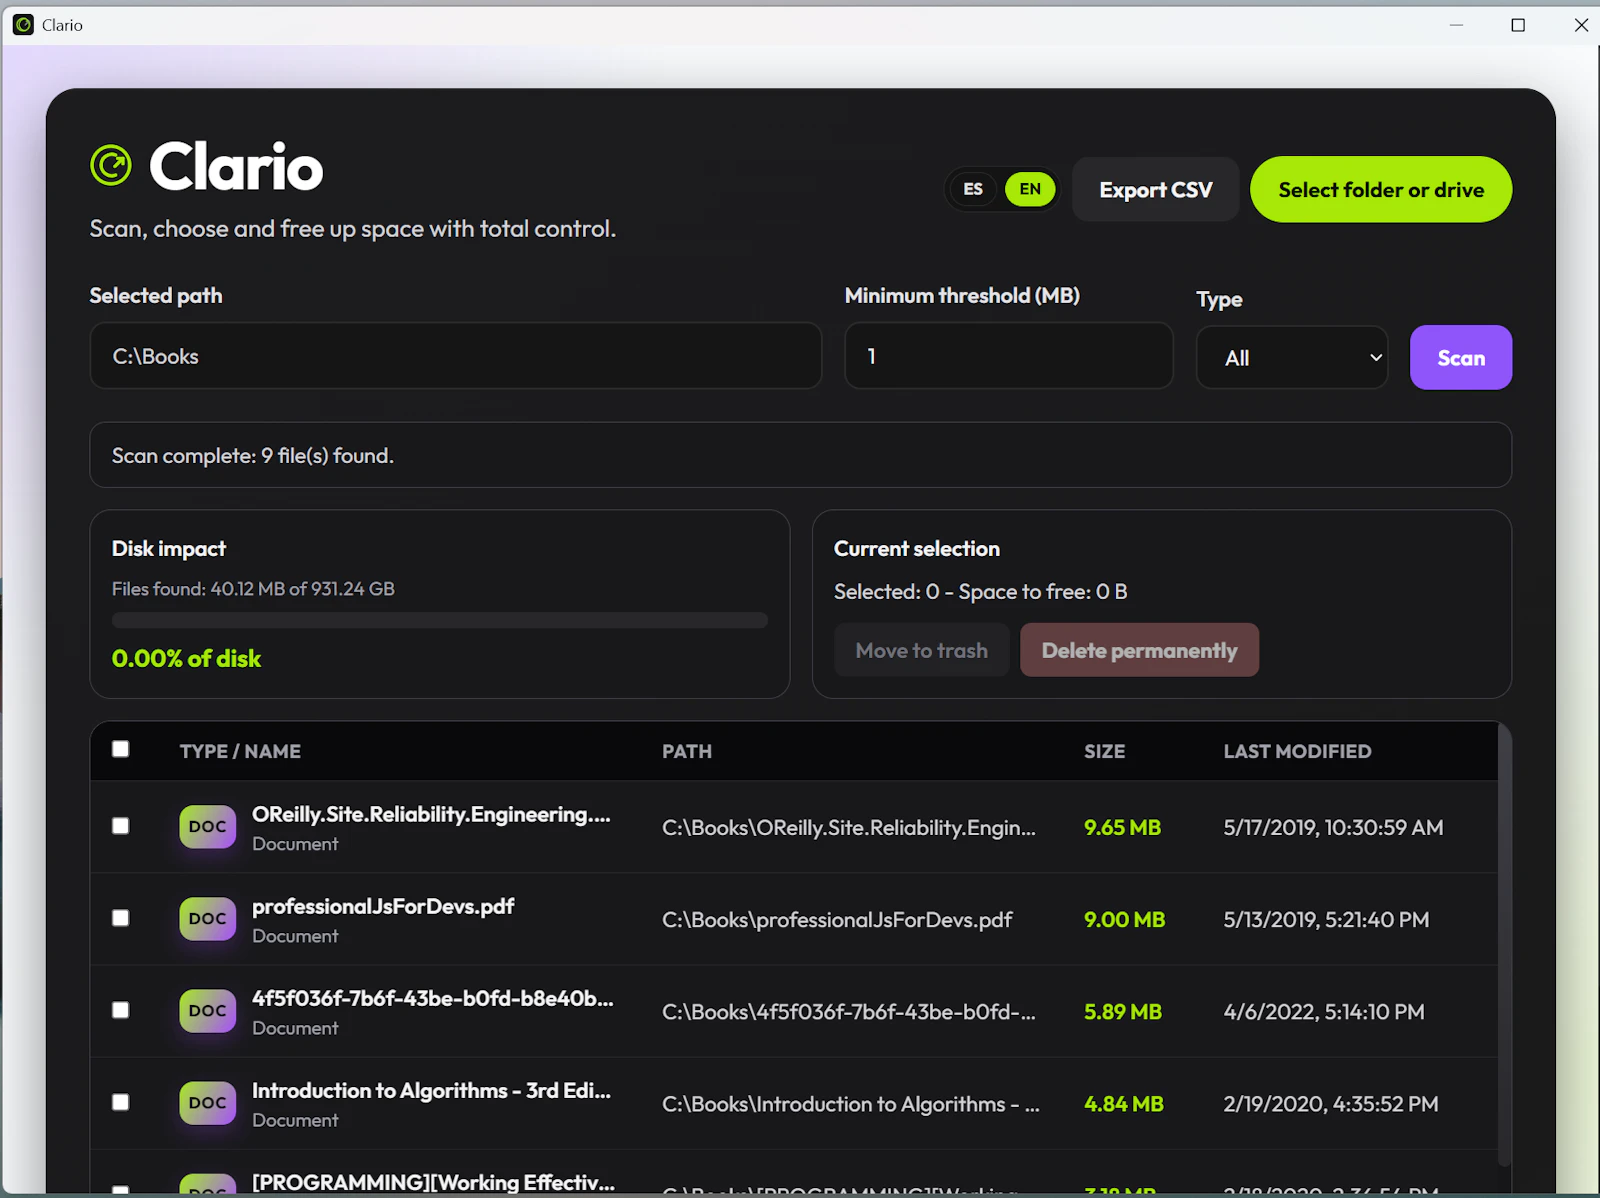The image size is (1600, 1198).
Task: Tick the checkbox for the 4f5f036f file
Action: [x=121, y=1010]
